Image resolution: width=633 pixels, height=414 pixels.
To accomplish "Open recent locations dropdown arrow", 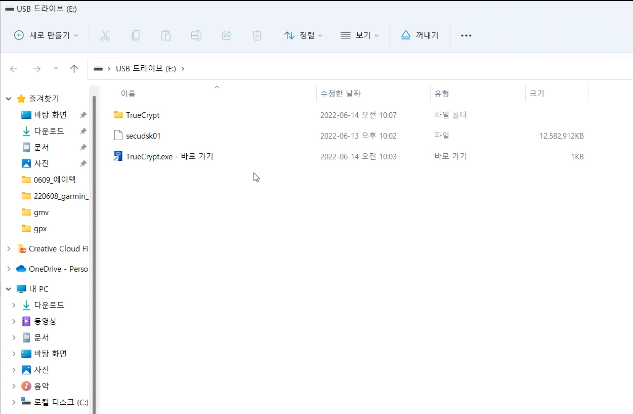I will 56,68.
